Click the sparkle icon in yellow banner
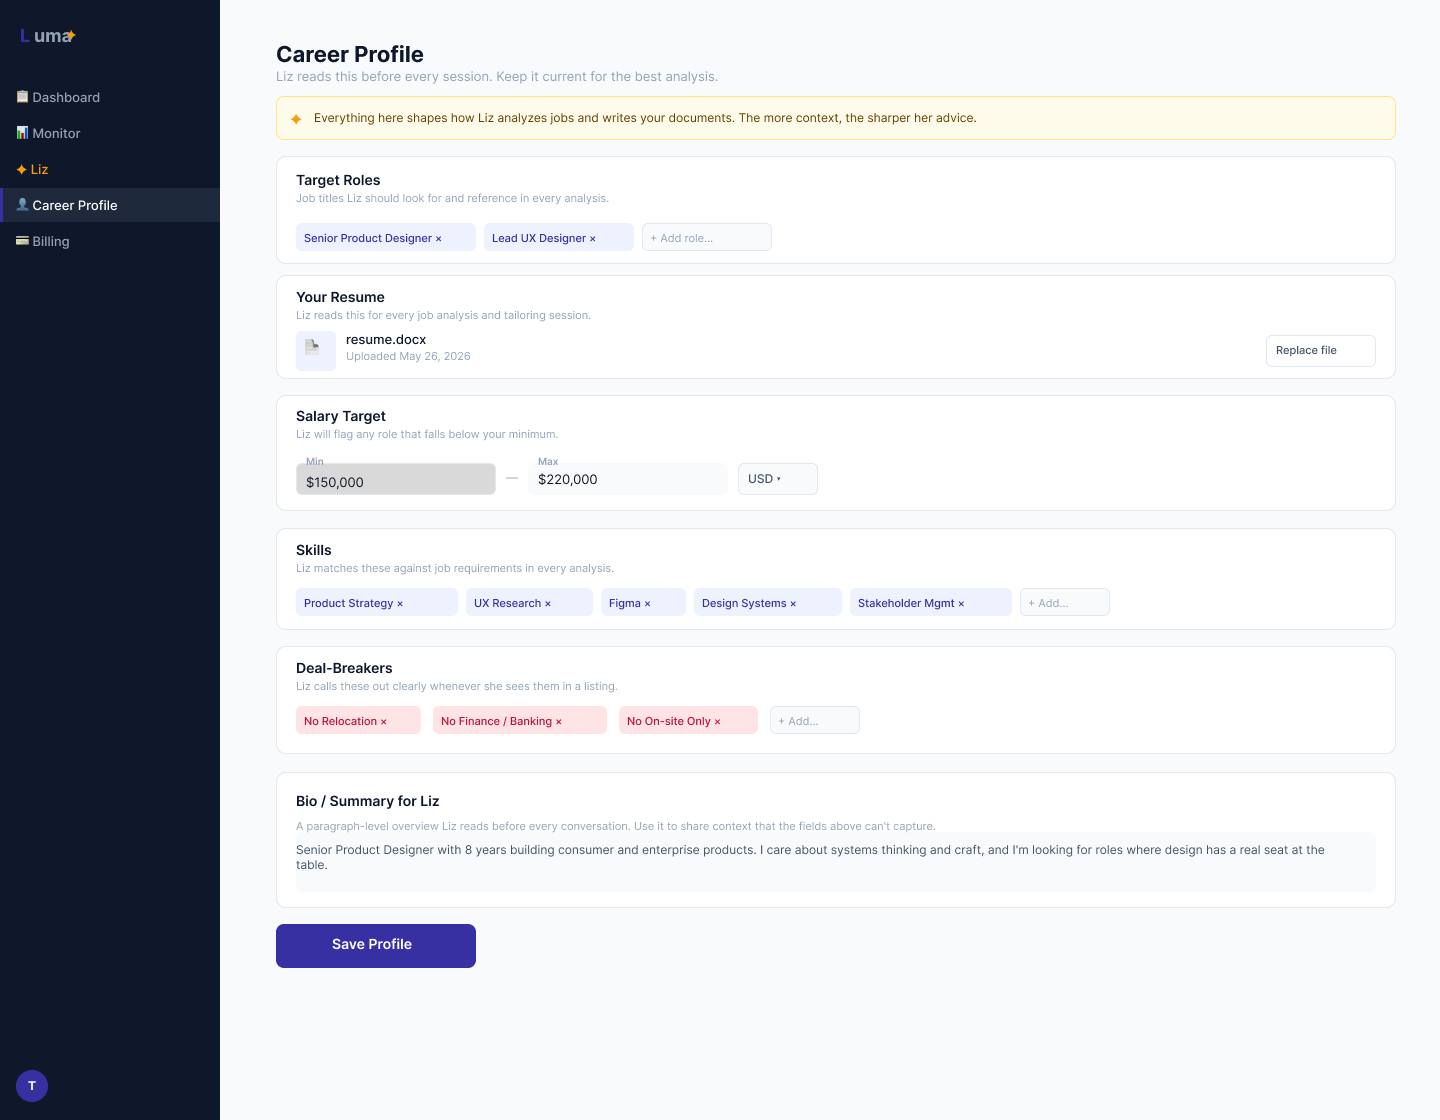1440x1120 pixels. [x=296, y=119]
